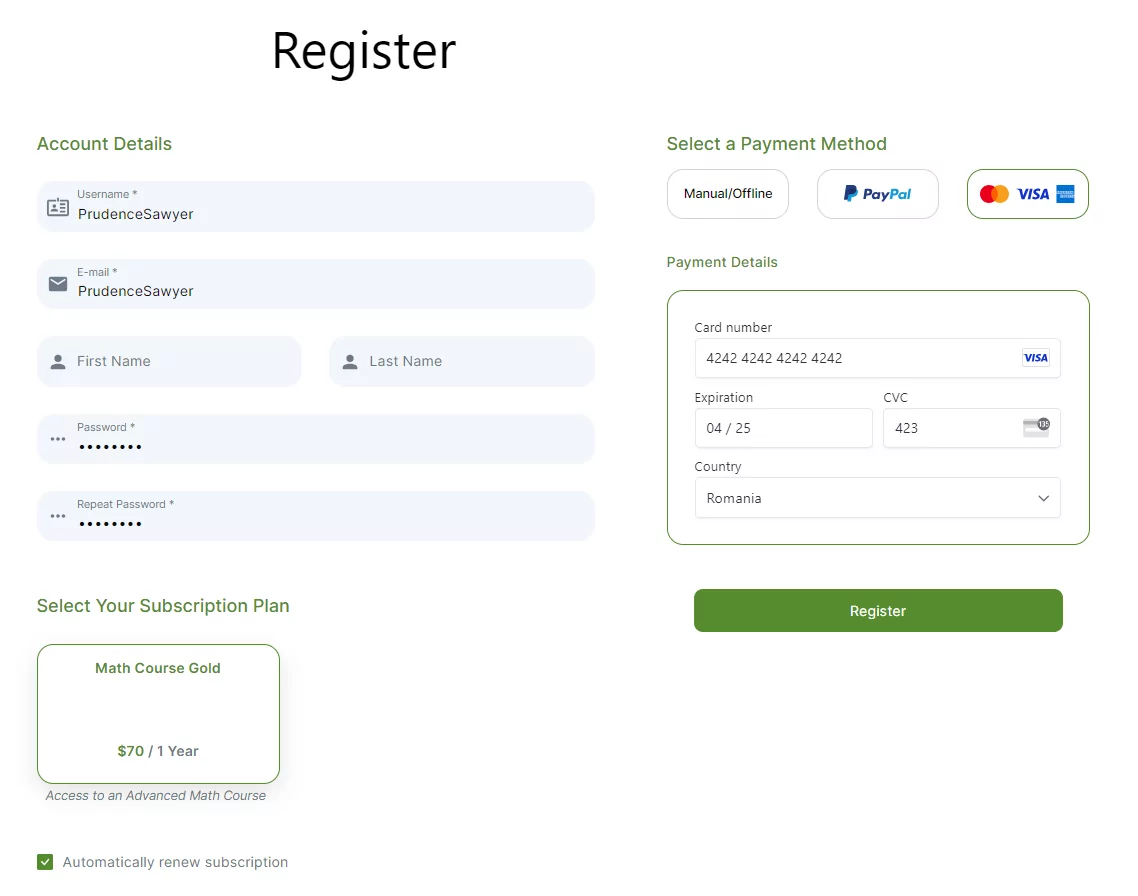Uncheck Automatically renew subscription checkbox

pos(45,862)
